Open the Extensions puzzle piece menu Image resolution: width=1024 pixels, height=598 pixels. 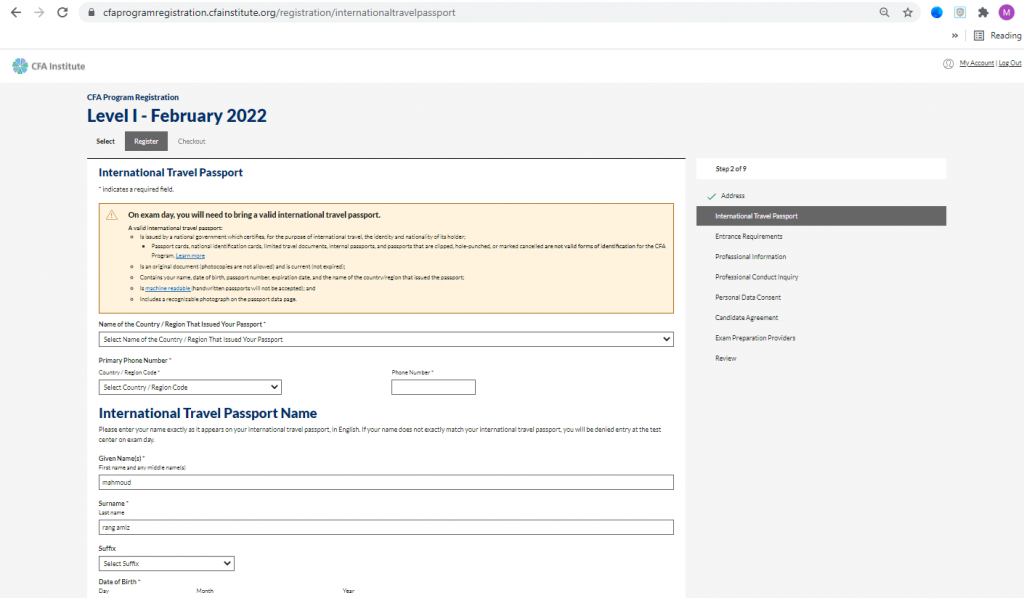tap(983, 12)
